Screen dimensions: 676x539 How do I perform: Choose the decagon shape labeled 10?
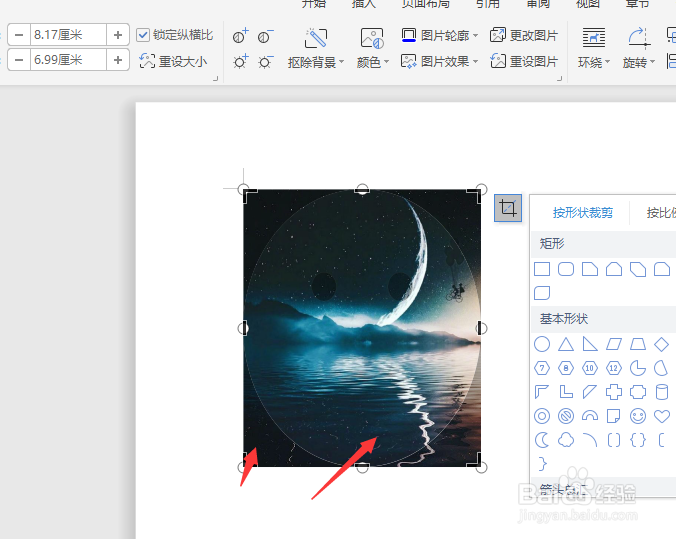(590, 368)
